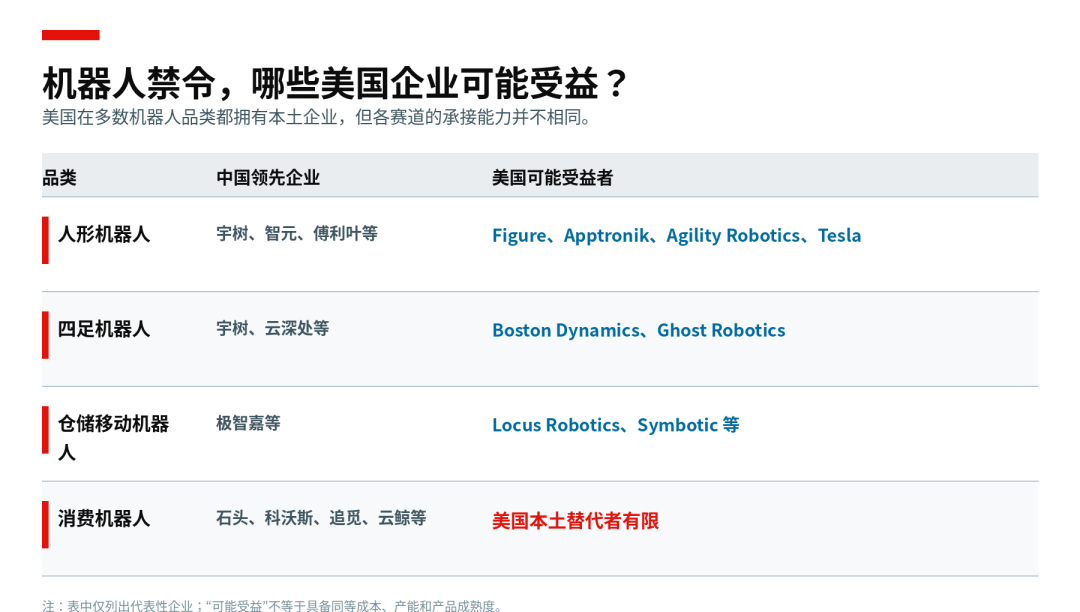Select the 人形机器人 row label
This screenshot has width=1080, height=612.
coord(104,235)
